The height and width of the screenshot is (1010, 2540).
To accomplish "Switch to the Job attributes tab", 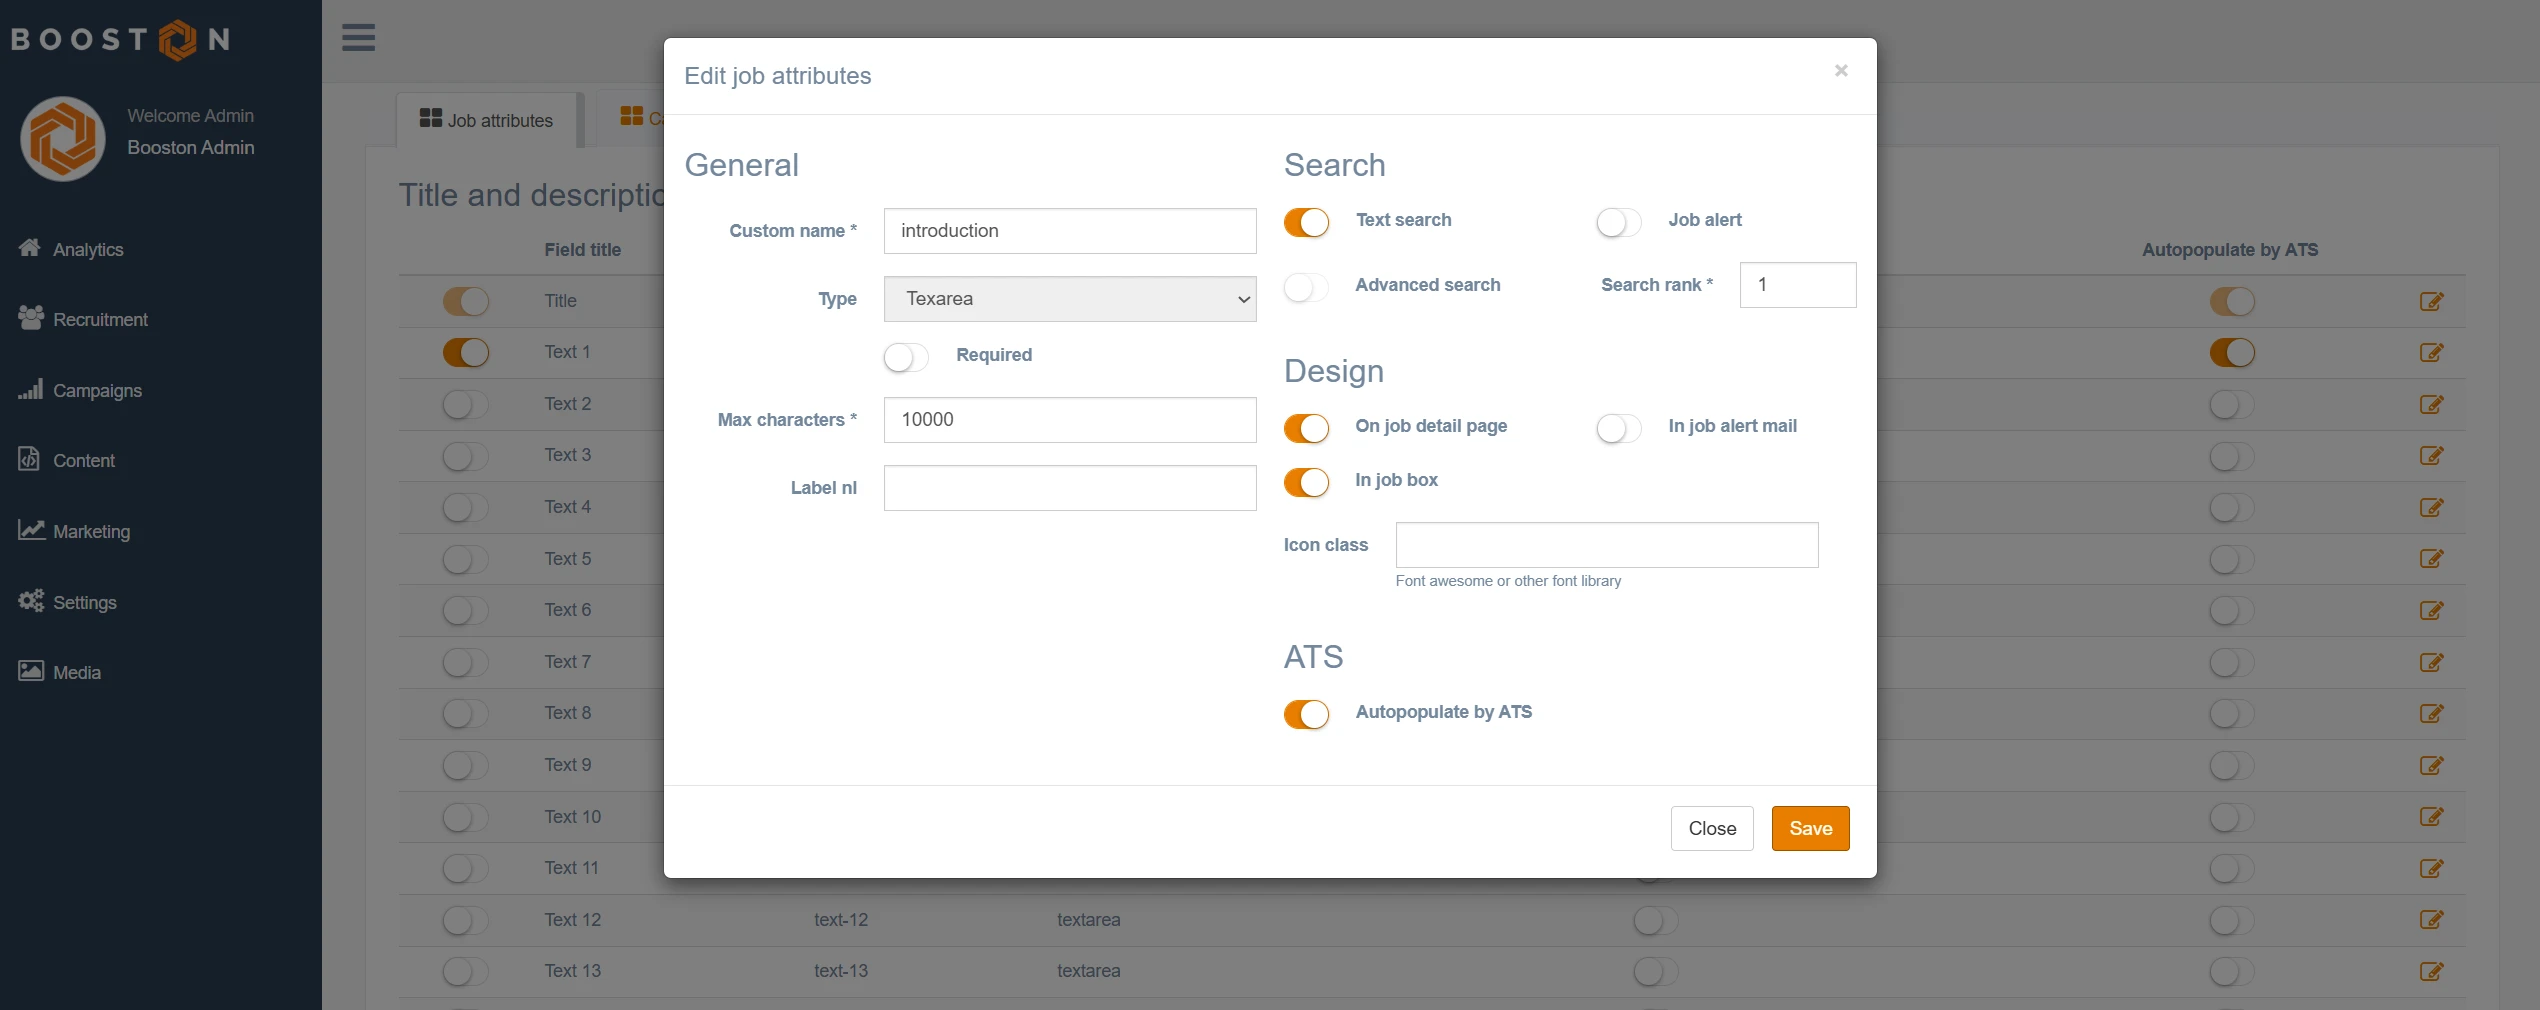I will click(x=487, y=120).
